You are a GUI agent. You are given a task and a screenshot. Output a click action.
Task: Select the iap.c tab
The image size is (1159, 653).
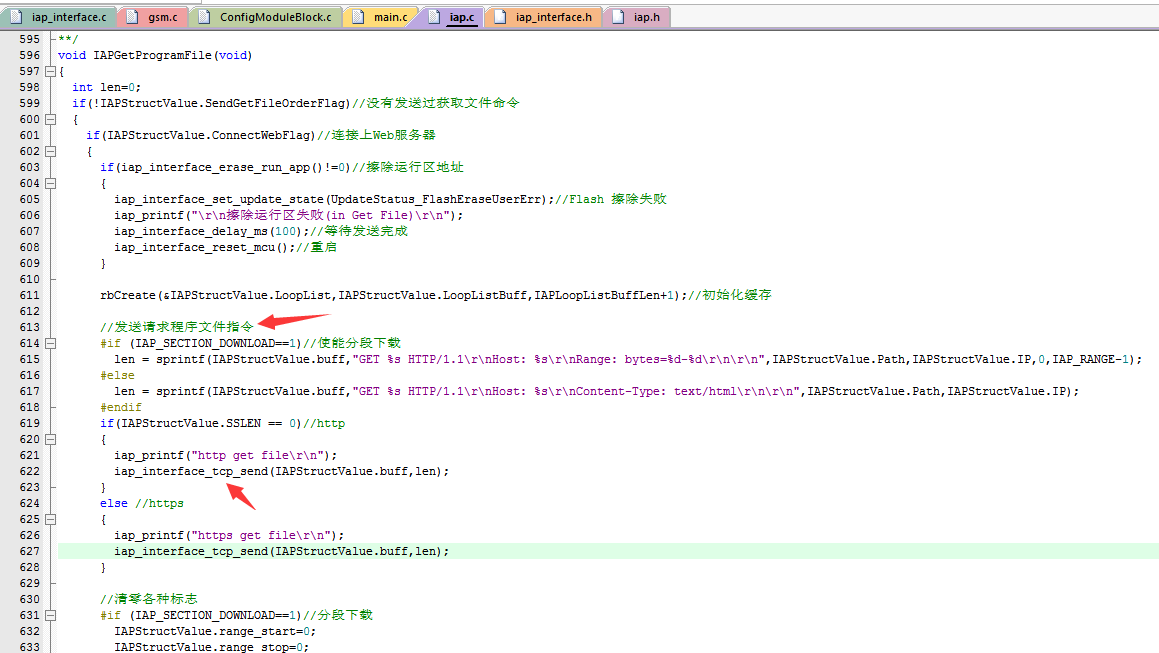(452, 16)
